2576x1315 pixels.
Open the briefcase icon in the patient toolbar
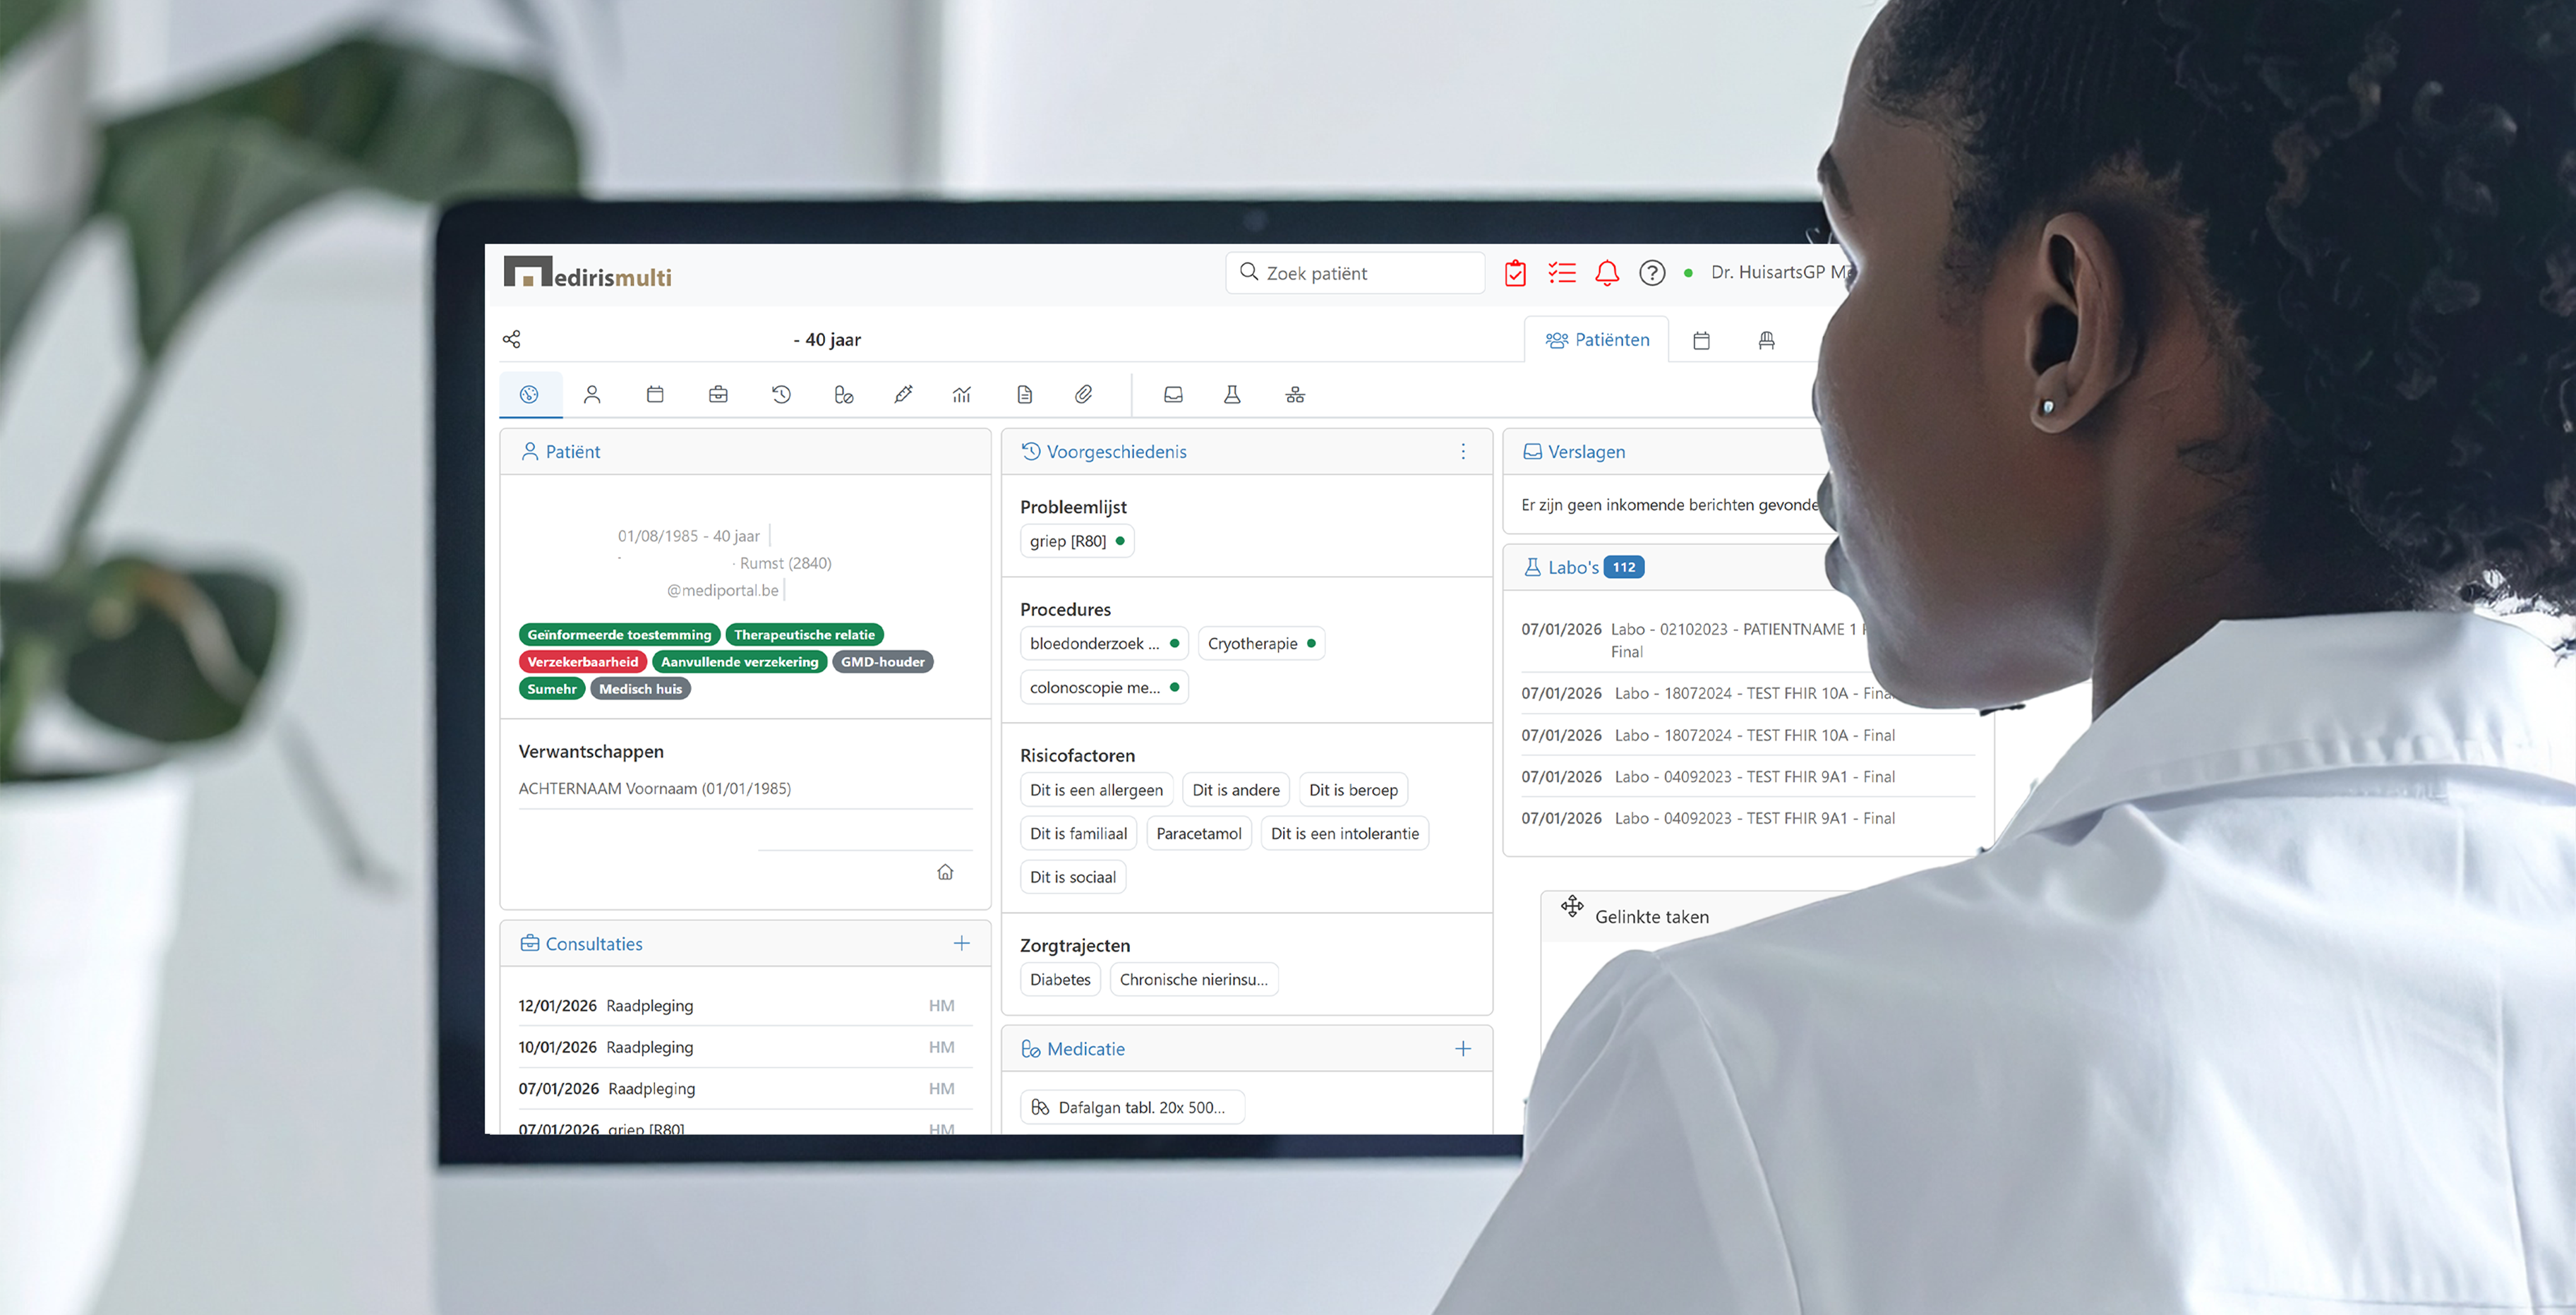718,395
